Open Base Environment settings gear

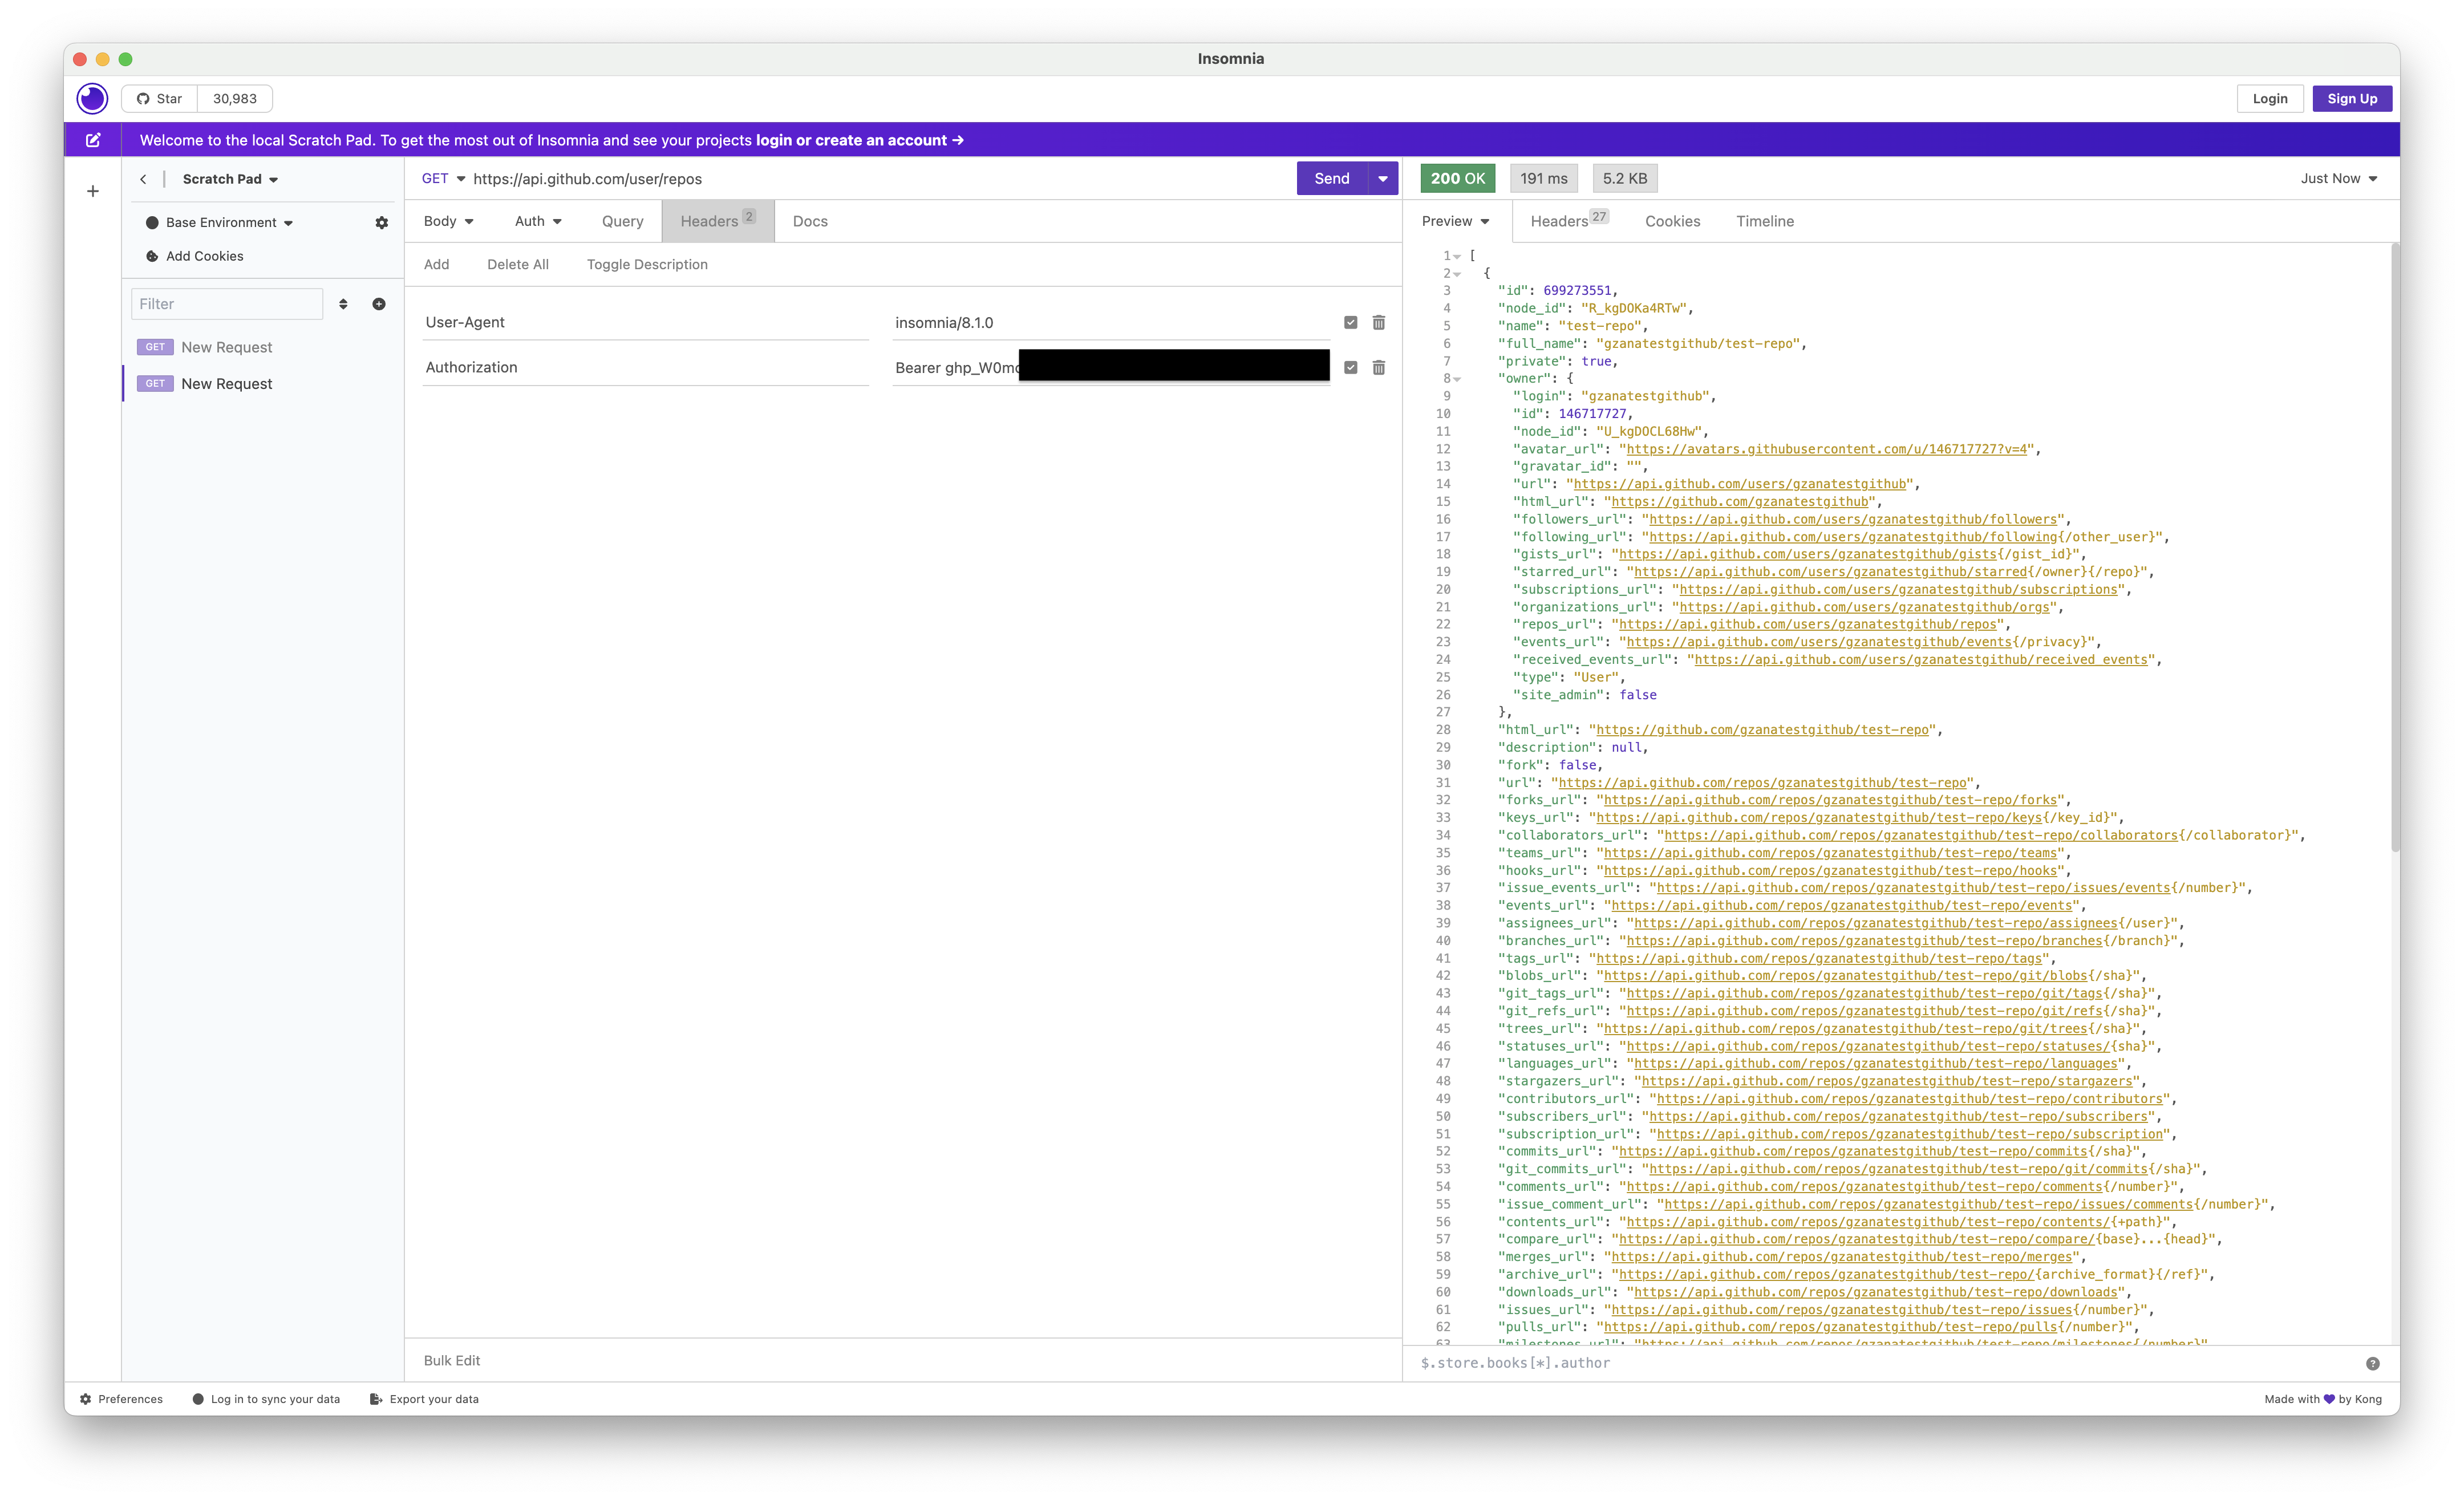pyautogui.click(x=381, y=222)
